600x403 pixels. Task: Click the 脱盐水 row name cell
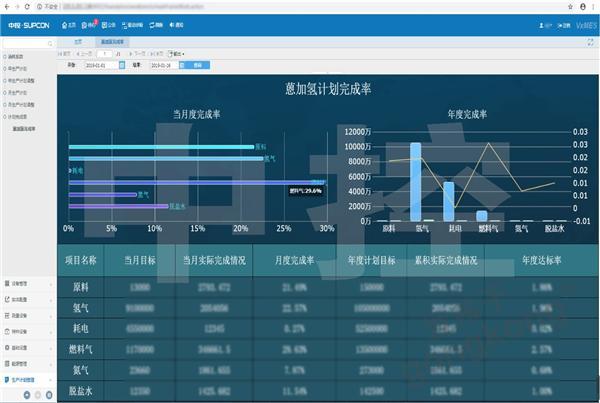[81, 391]
